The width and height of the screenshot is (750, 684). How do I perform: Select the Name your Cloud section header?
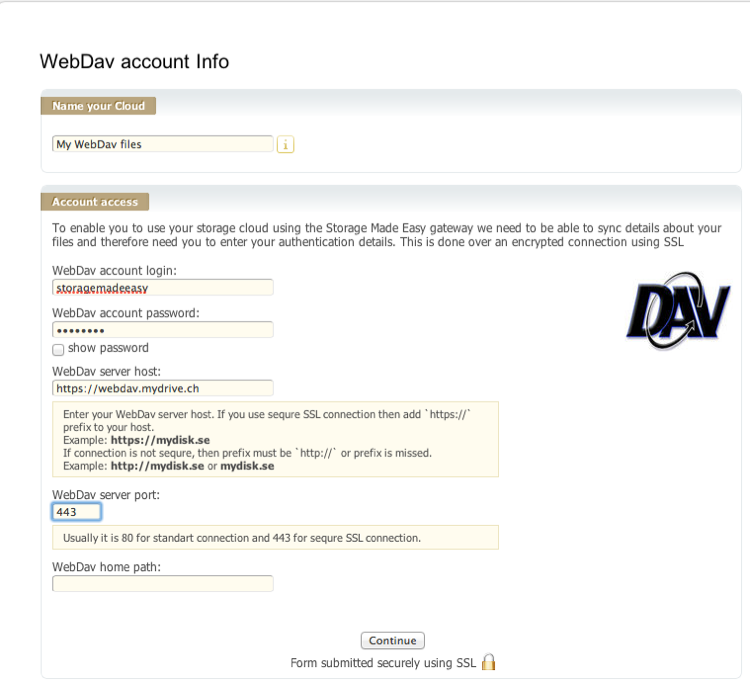pos(98,106)
